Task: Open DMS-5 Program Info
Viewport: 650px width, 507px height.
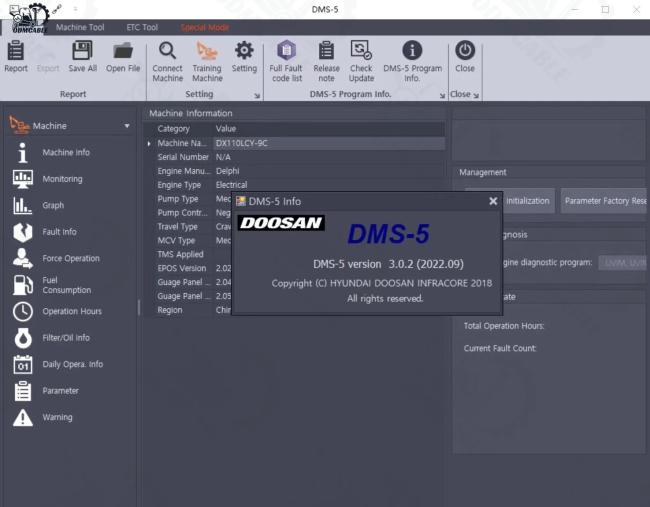Action: click(412, 61)
